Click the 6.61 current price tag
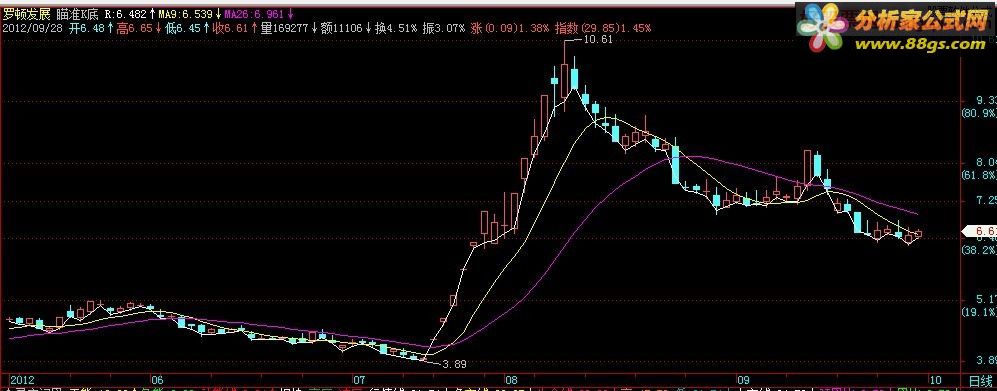Viewport: 997px width, 391px height. pyautogui.click(x=982, y=231)
